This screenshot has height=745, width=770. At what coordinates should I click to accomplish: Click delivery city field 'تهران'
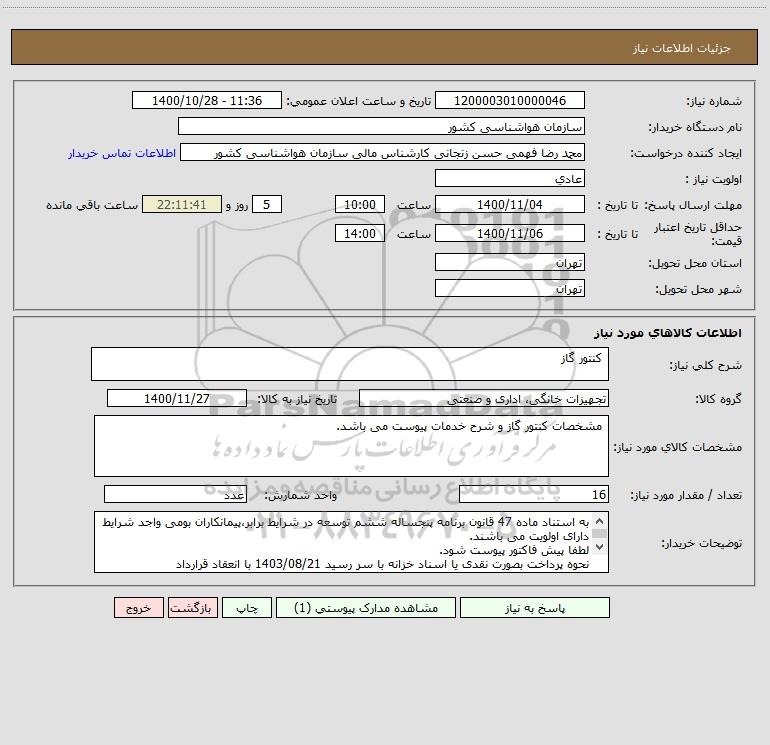(510, 288)
